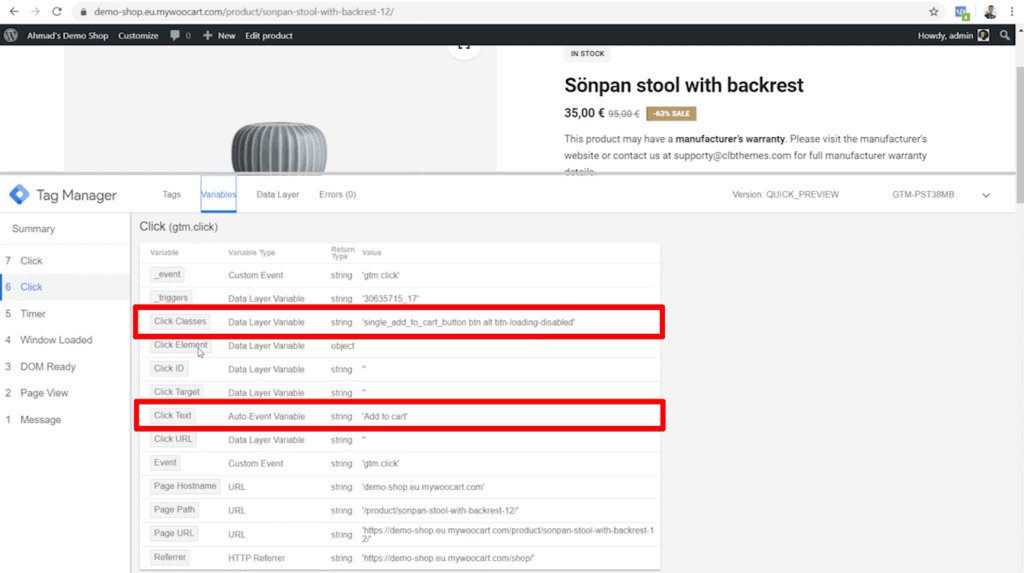The height and width of the screenshot is (573, 1024).
Task: Click New in the admin bar
Action: 219,35
